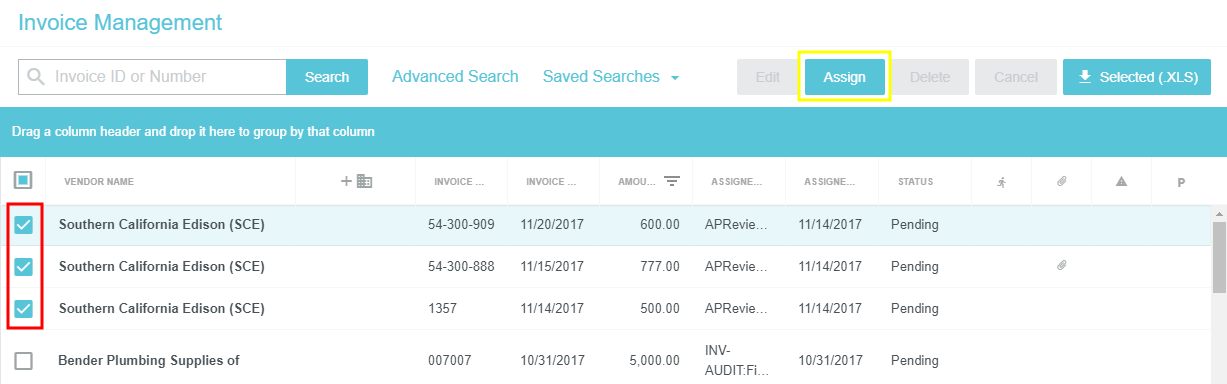Screen dimensions: 1227x384
Task: Click the Assign button
Action: [x=844, y=77]
